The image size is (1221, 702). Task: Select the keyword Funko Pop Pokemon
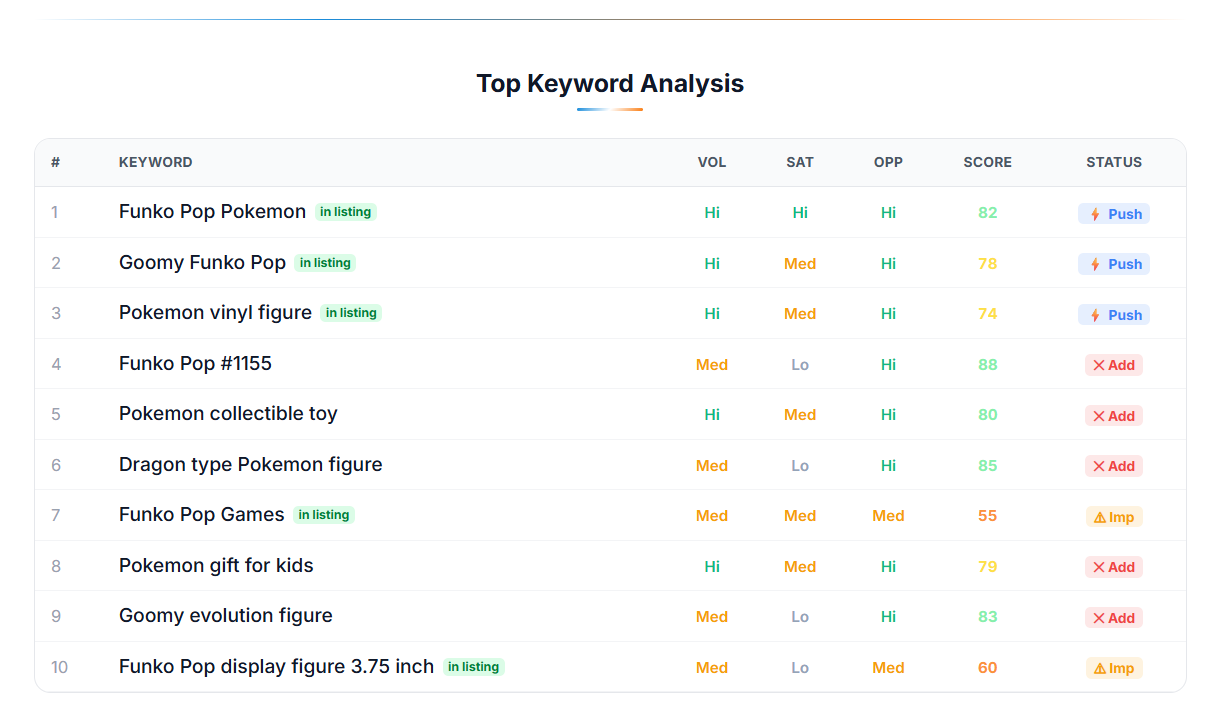coord(212,211)
